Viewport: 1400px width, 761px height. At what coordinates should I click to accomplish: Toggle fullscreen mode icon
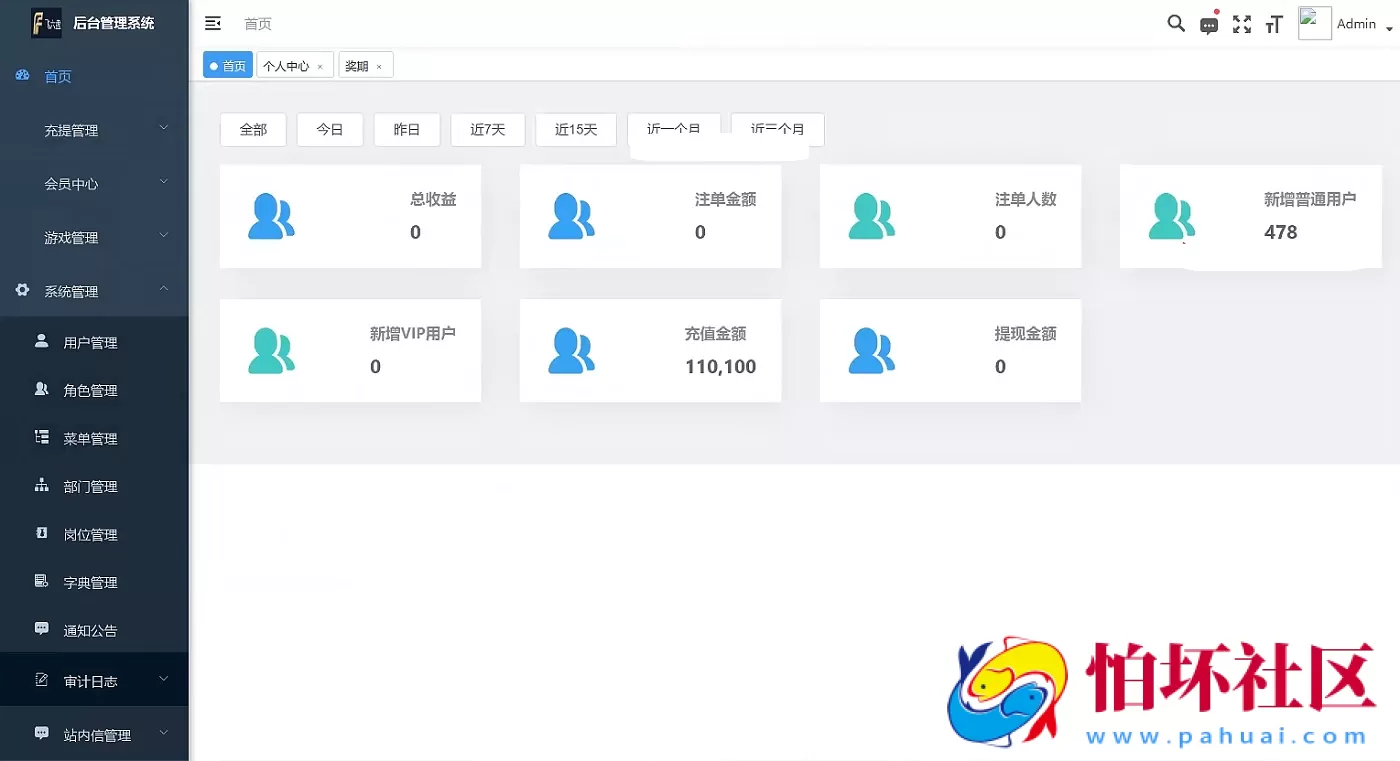[x=1241, y=24]
